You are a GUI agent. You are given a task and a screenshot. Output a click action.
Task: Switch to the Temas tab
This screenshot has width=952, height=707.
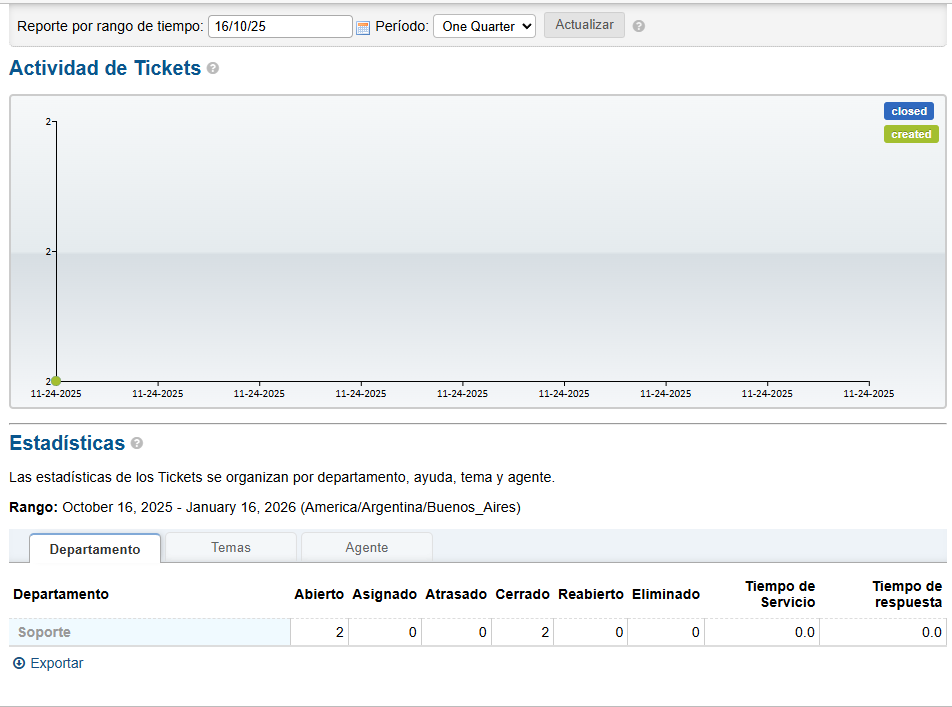point(231,547)
